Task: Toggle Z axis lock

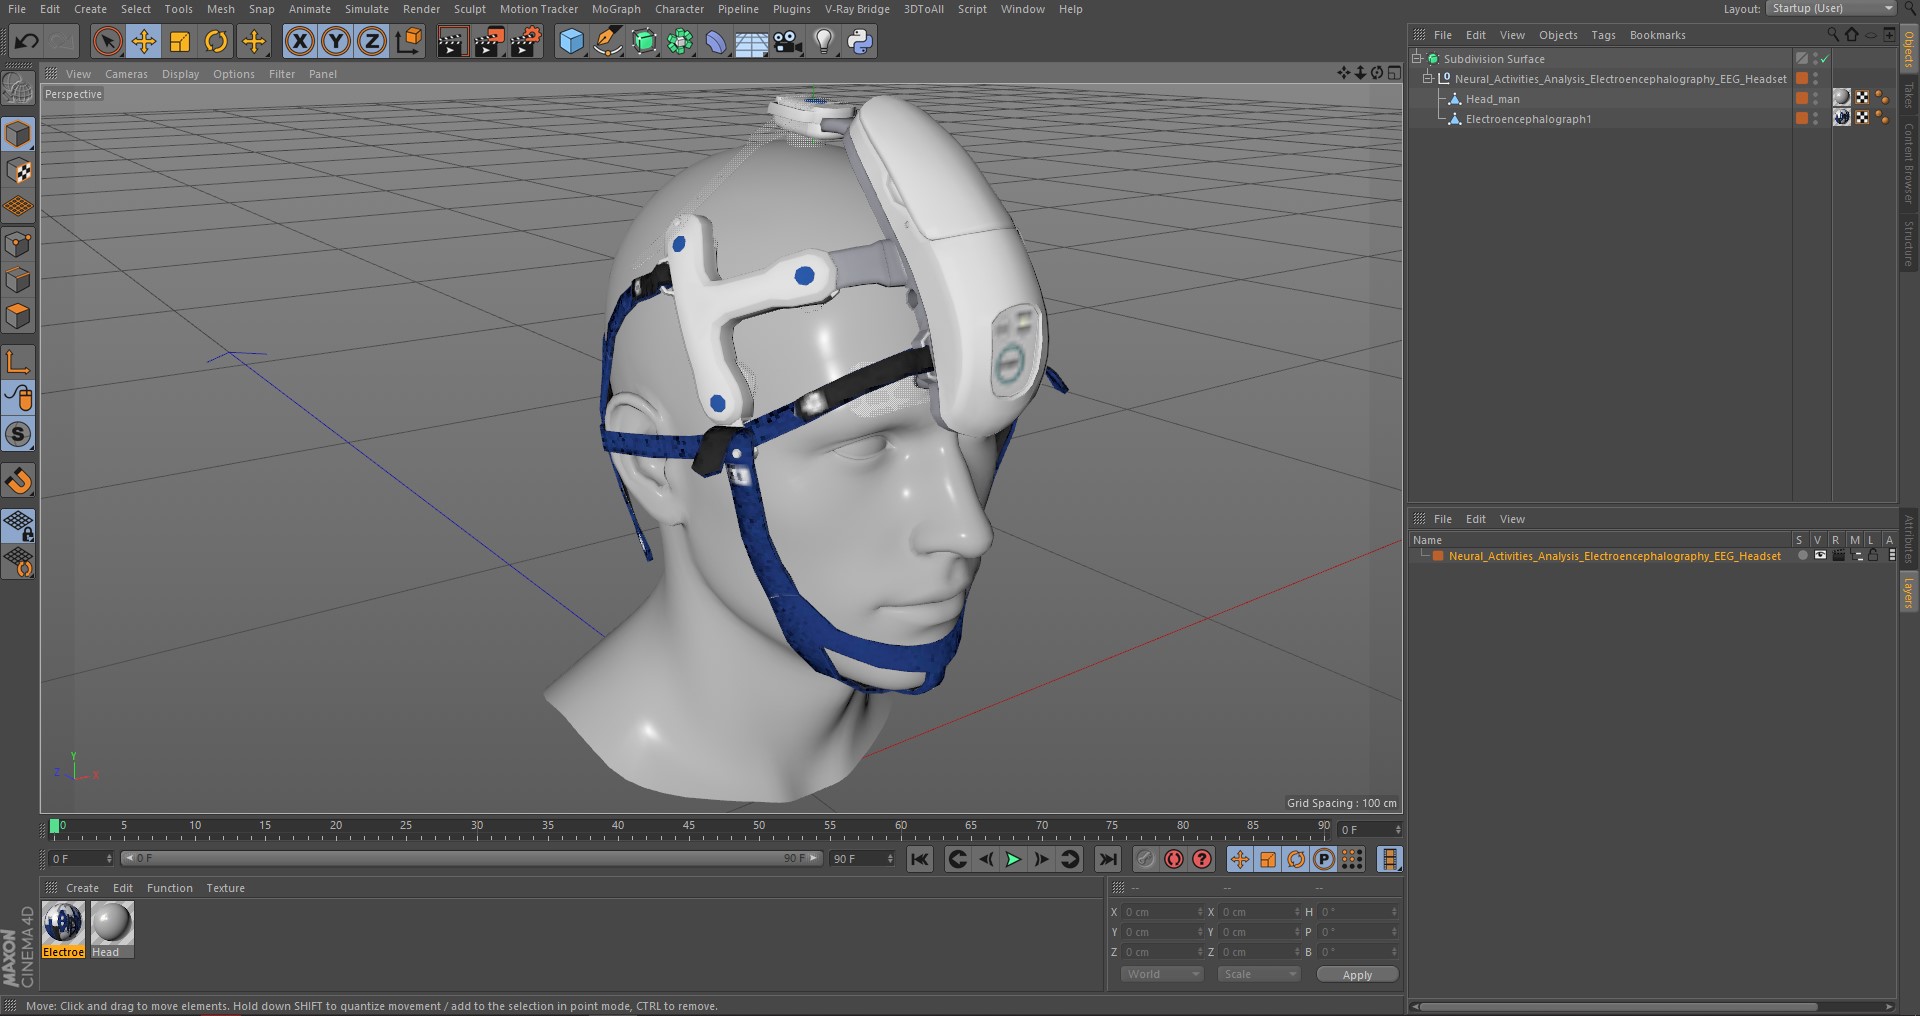Action: (x=372, y=42)
